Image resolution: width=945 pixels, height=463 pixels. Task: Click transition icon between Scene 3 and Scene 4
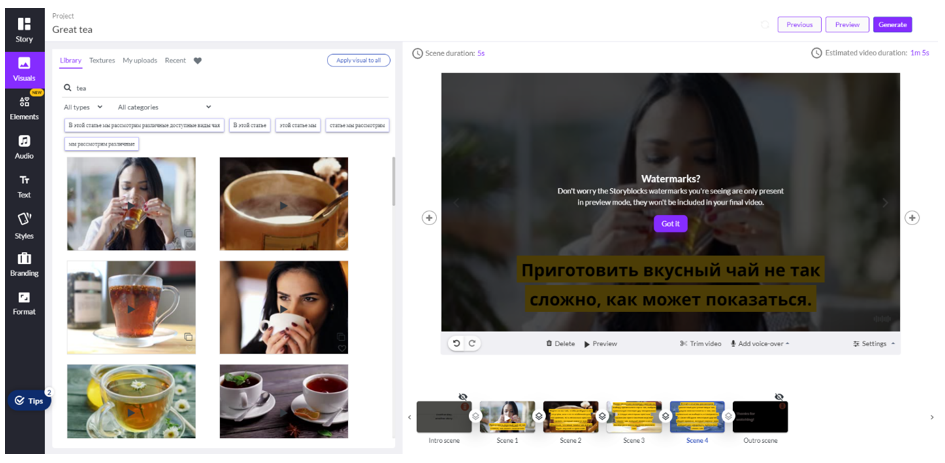click(665, 416)
